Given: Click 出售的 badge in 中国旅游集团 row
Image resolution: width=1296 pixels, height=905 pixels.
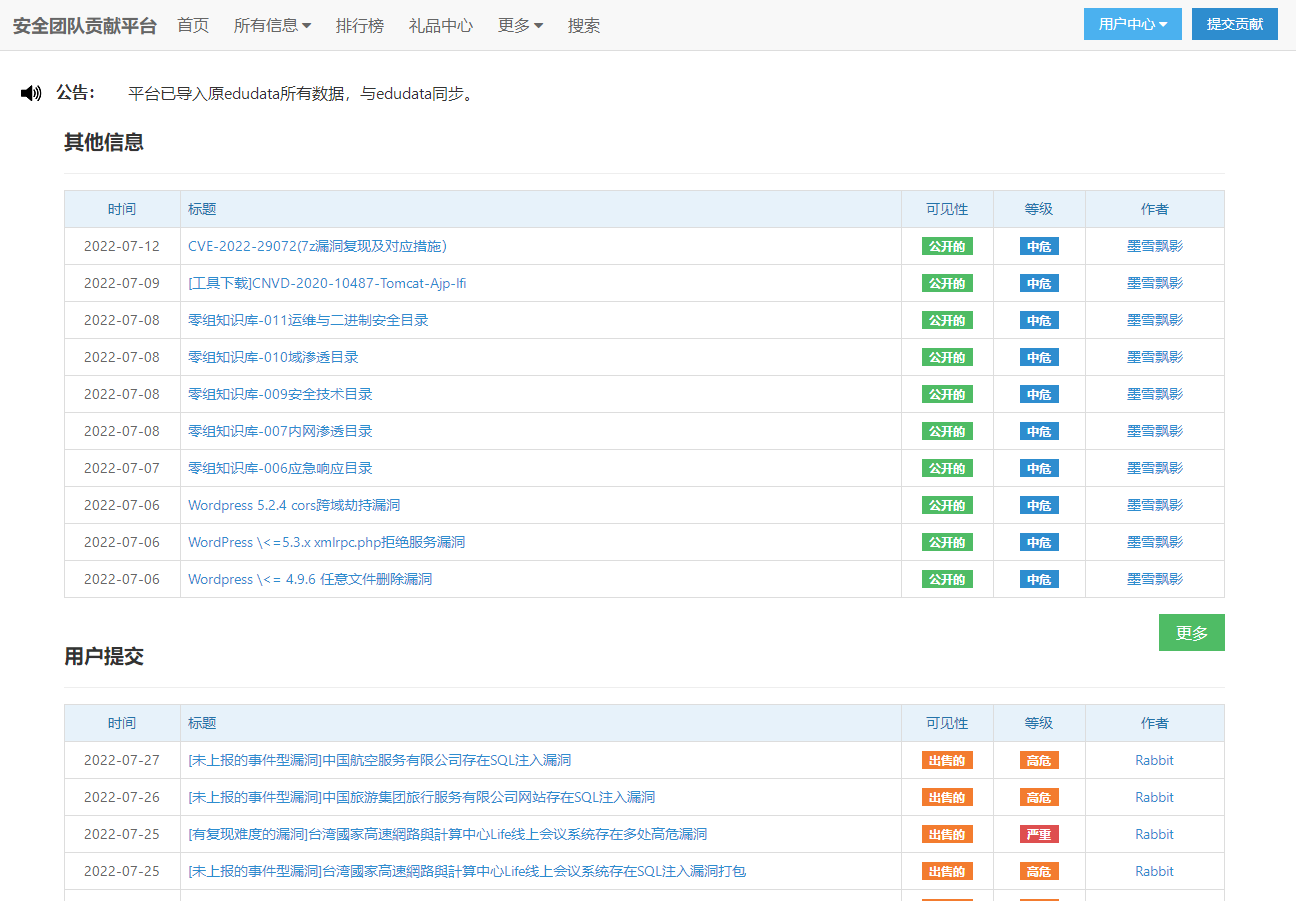Looking at the screenshot, I should pyautogui.click(x=947, y=797).
